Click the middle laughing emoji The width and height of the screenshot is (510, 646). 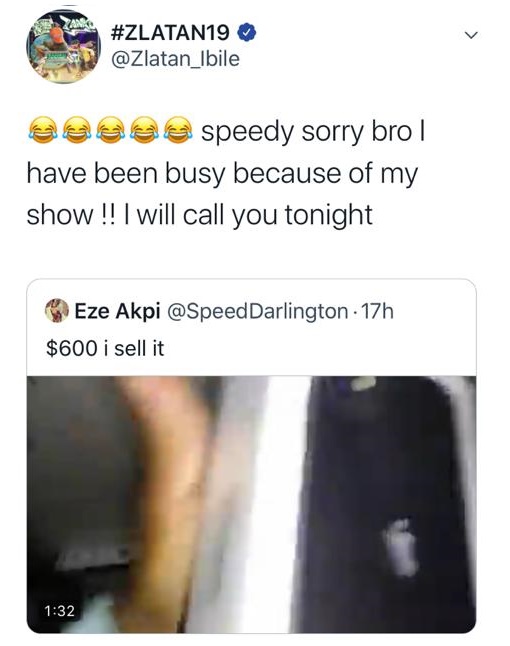(x=110, y=130)
